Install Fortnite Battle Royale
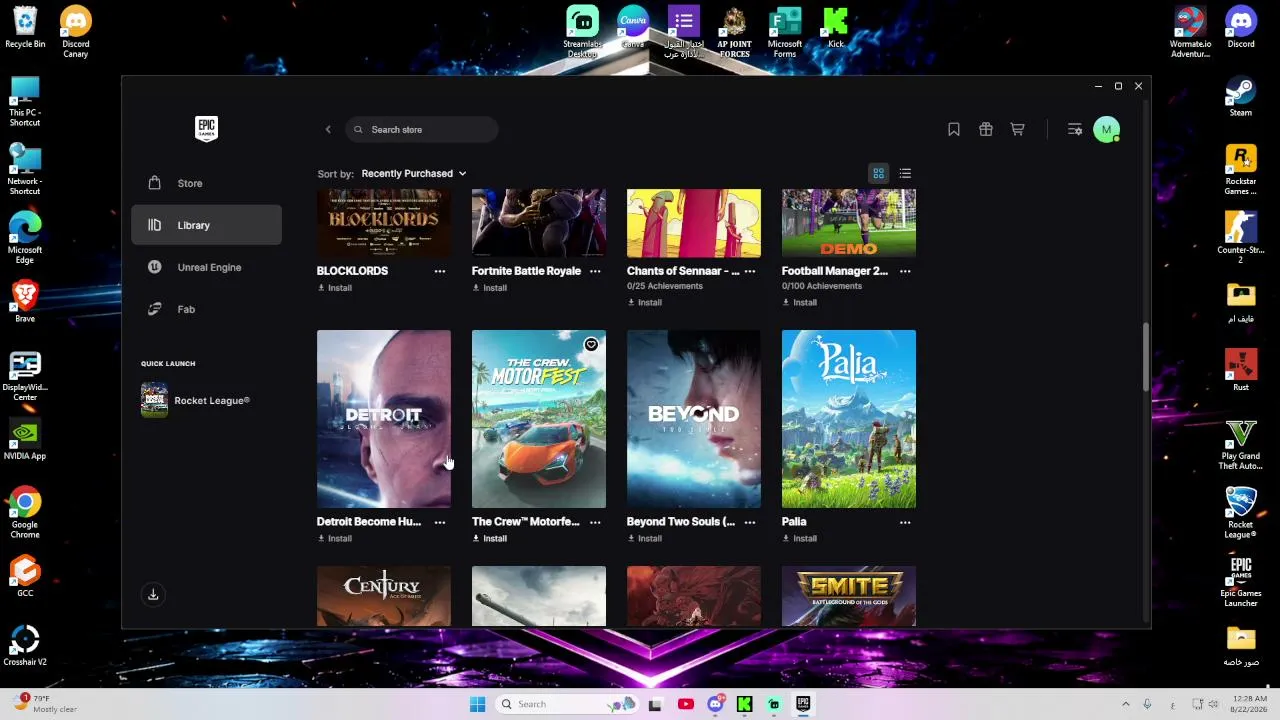This screenshot has height=720, width=1280. [490, 288]
